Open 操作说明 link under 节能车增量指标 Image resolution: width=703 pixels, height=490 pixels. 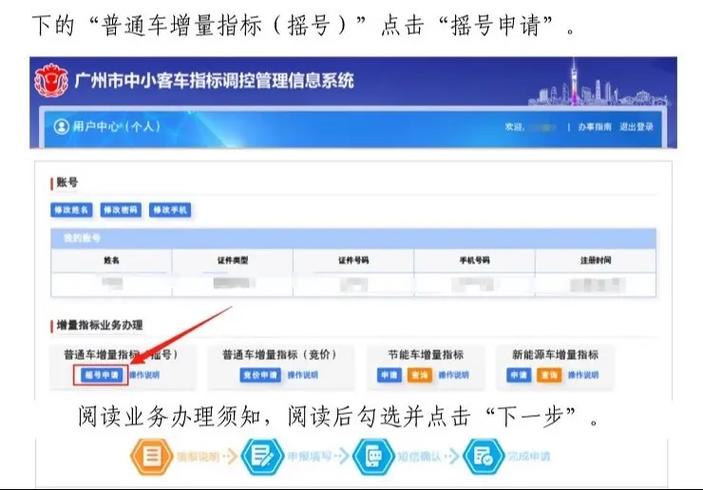click(x=453, y=375)
